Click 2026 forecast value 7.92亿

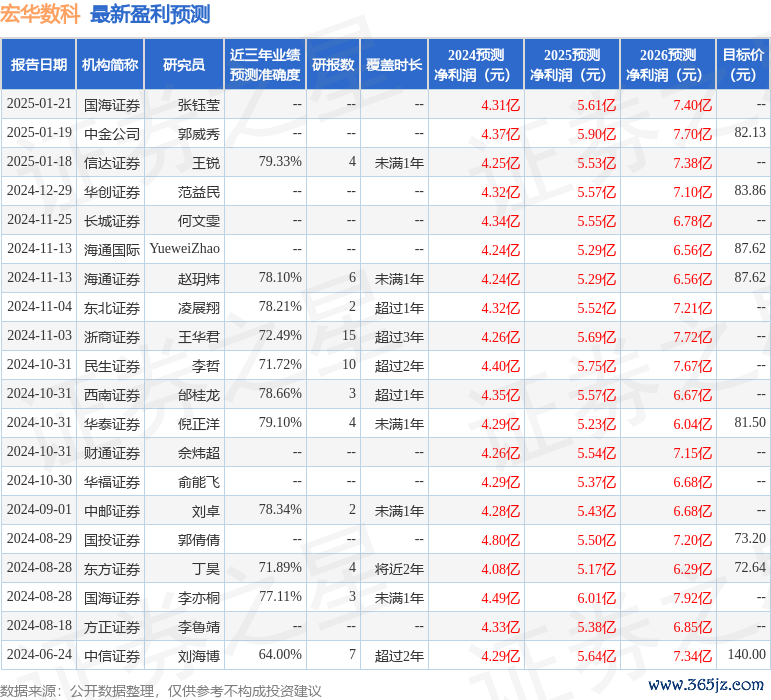click(692, 598)
